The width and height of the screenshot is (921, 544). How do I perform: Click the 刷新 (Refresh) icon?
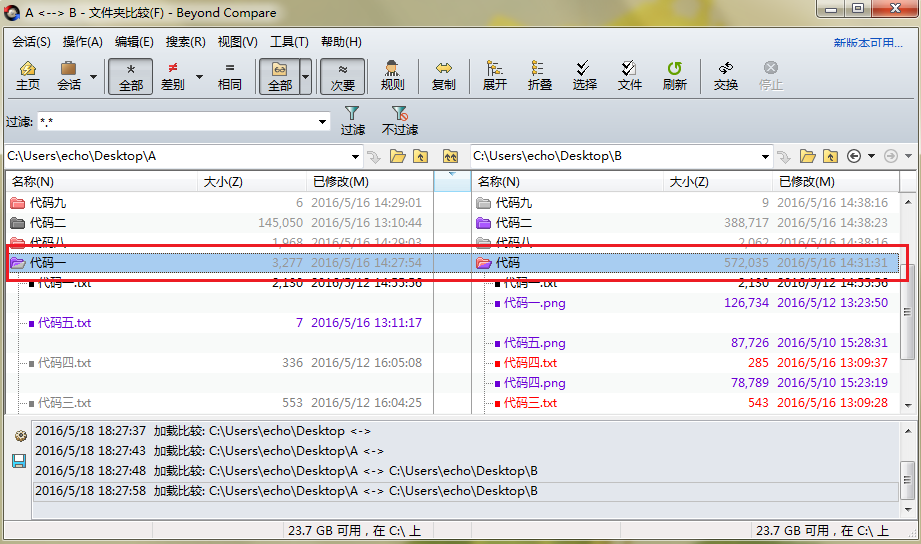point(674,76)
